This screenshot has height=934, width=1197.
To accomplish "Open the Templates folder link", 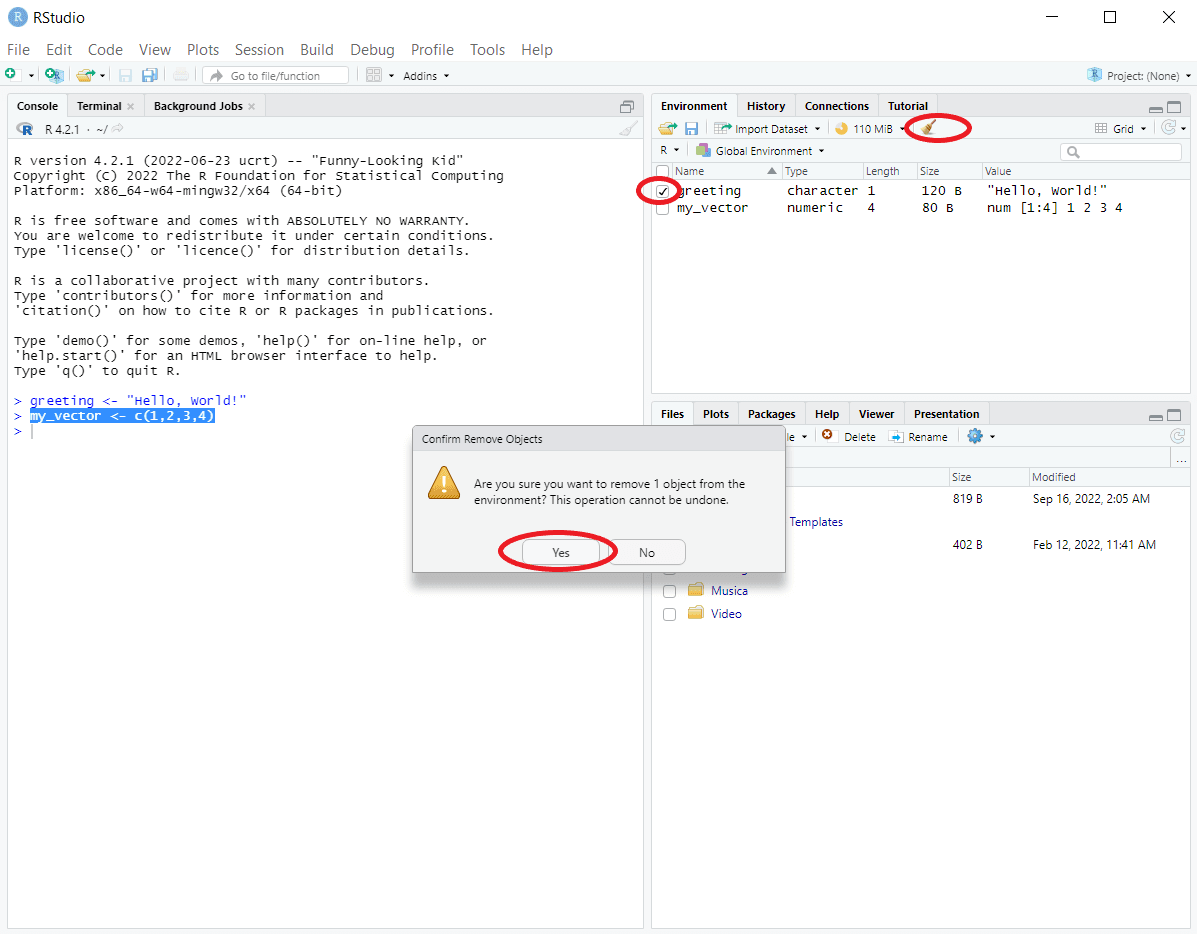I will click(x=816, y=522).
